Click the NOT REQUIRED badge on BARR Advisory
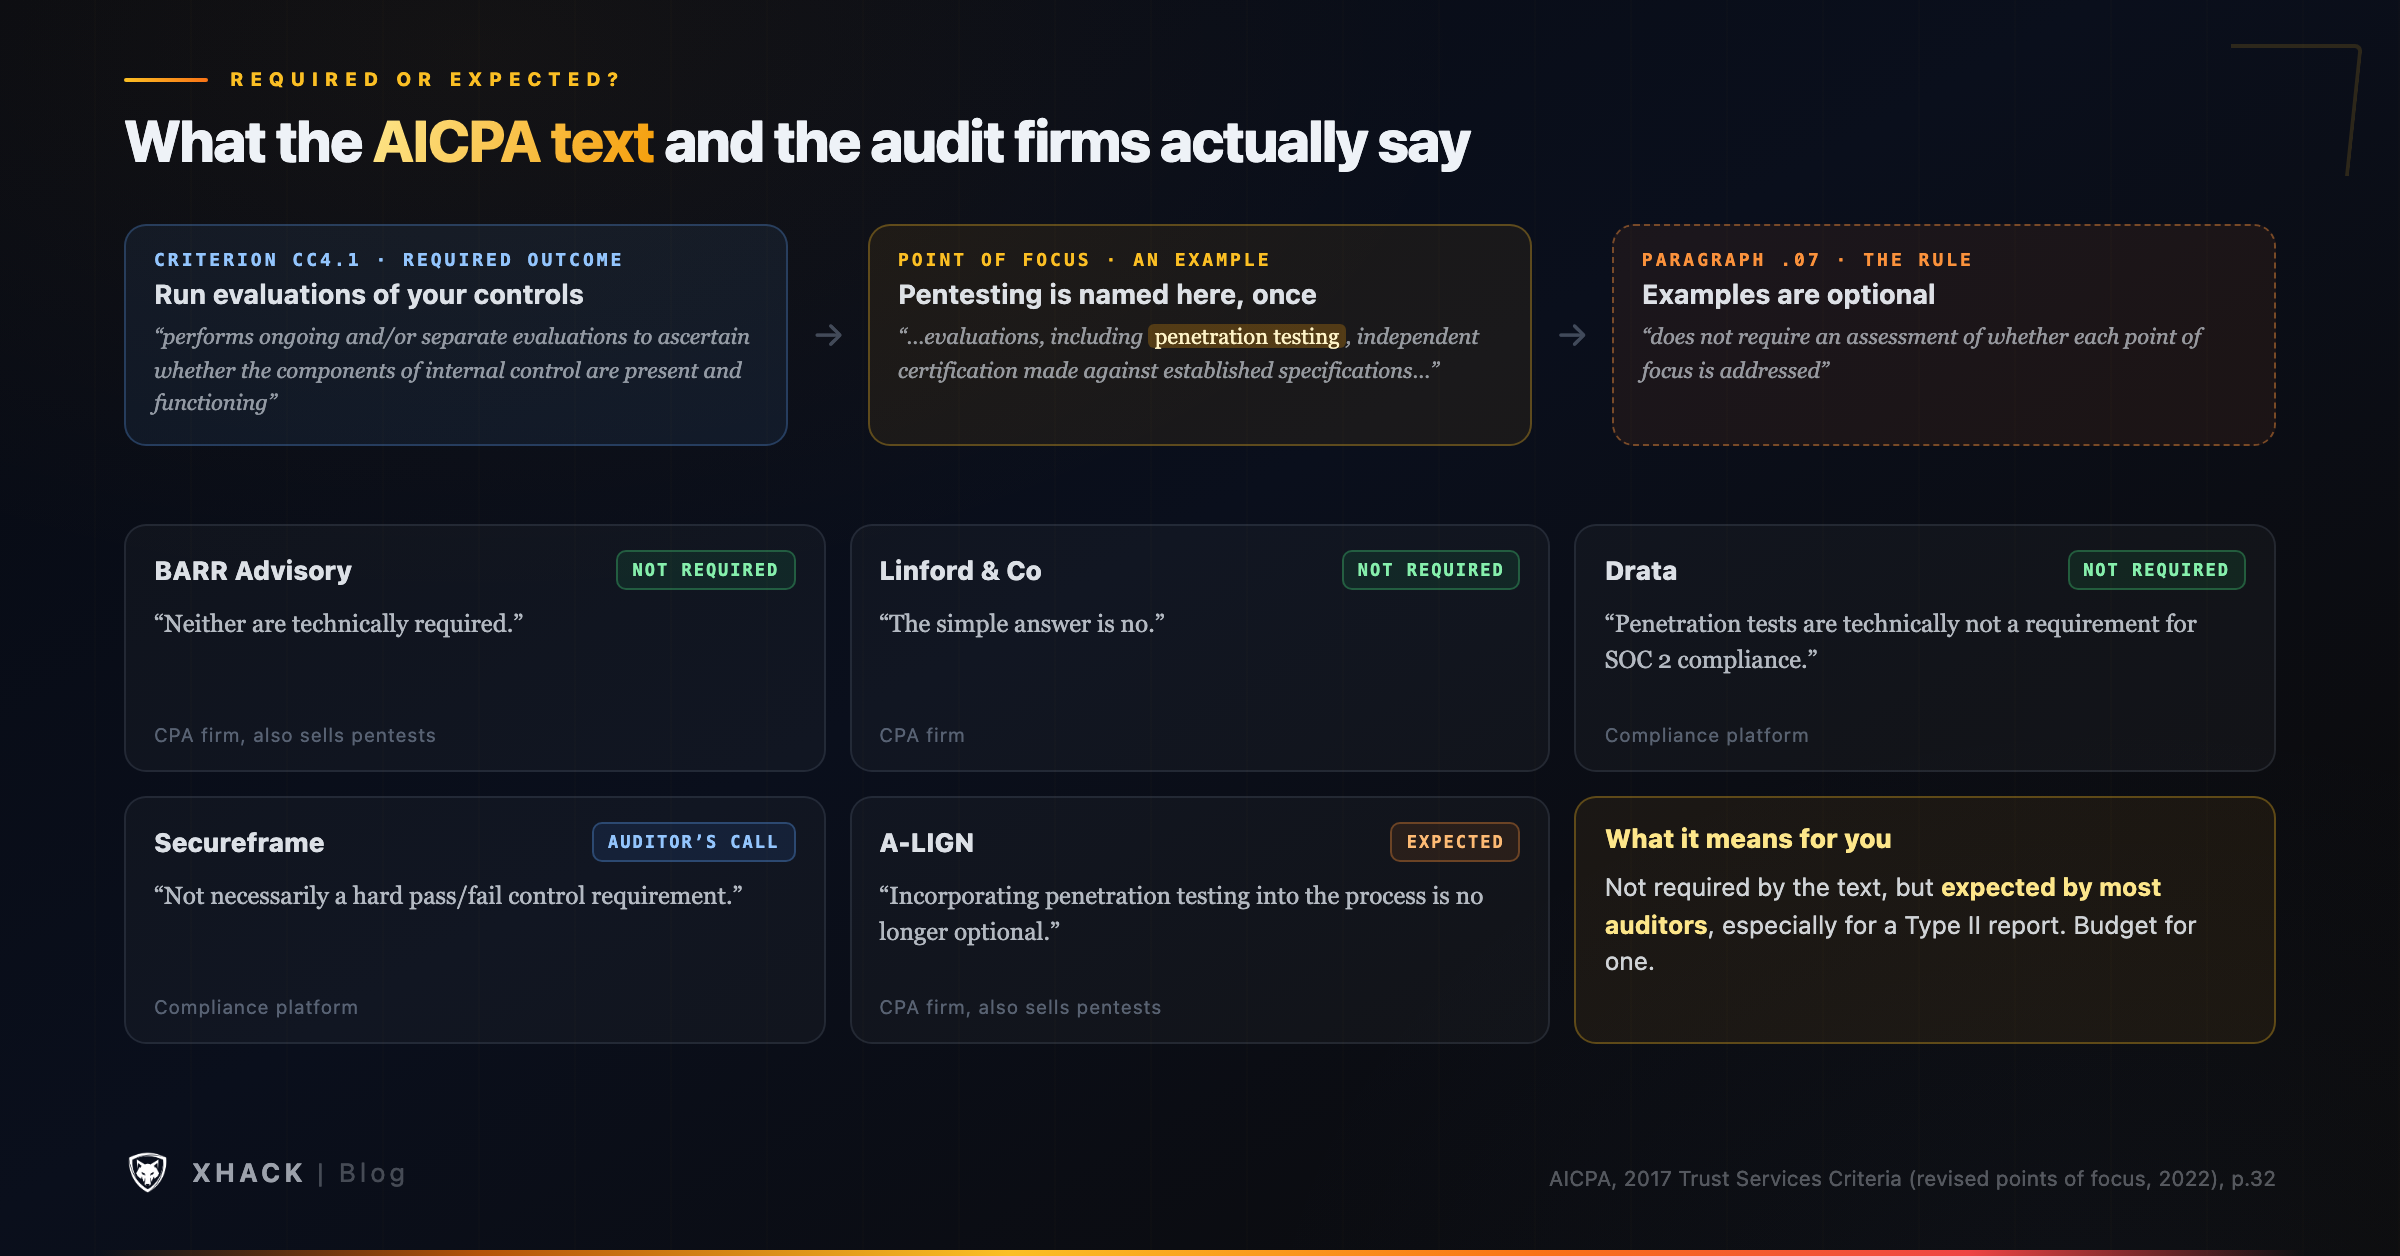The width and height of the screenshot is (2400, 1256). tap(705, 570)
